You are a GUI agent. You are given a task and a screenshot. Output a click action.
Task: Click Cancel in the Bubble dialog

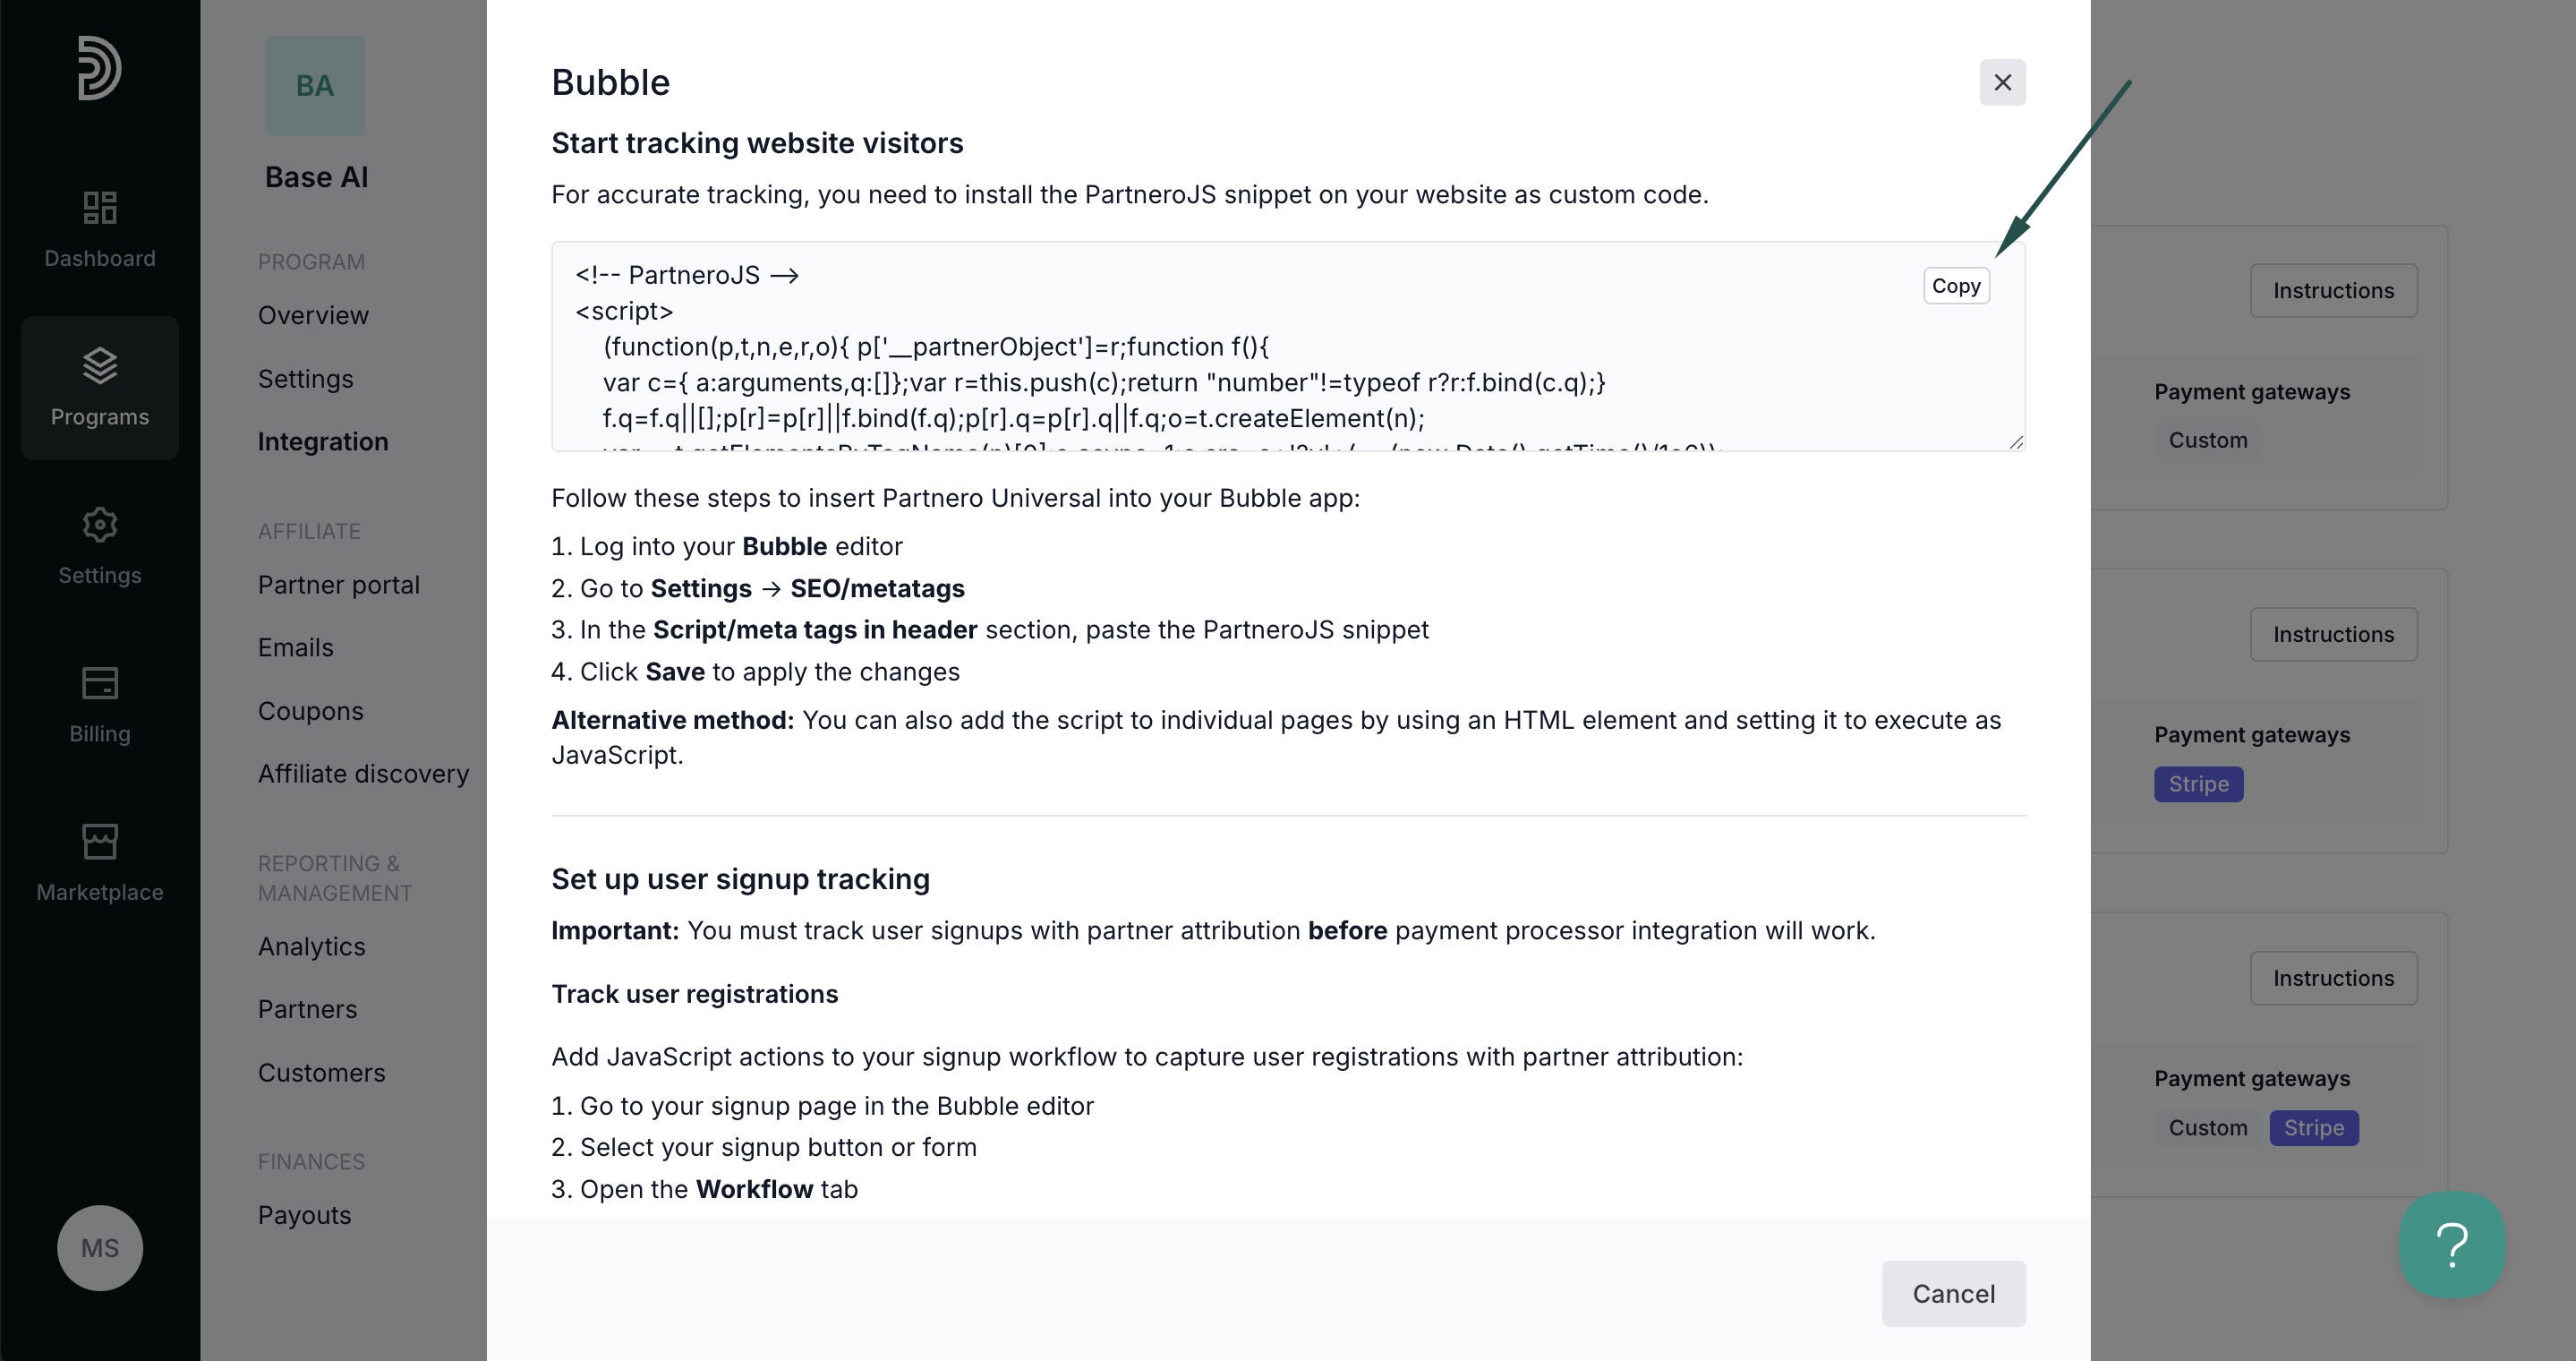click(1953, 1293)
